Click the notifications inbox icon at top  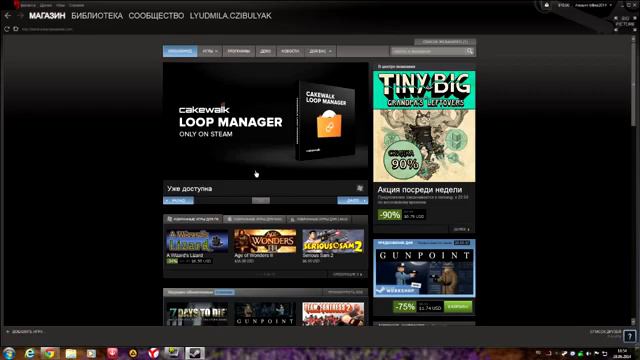pos(547,5)
